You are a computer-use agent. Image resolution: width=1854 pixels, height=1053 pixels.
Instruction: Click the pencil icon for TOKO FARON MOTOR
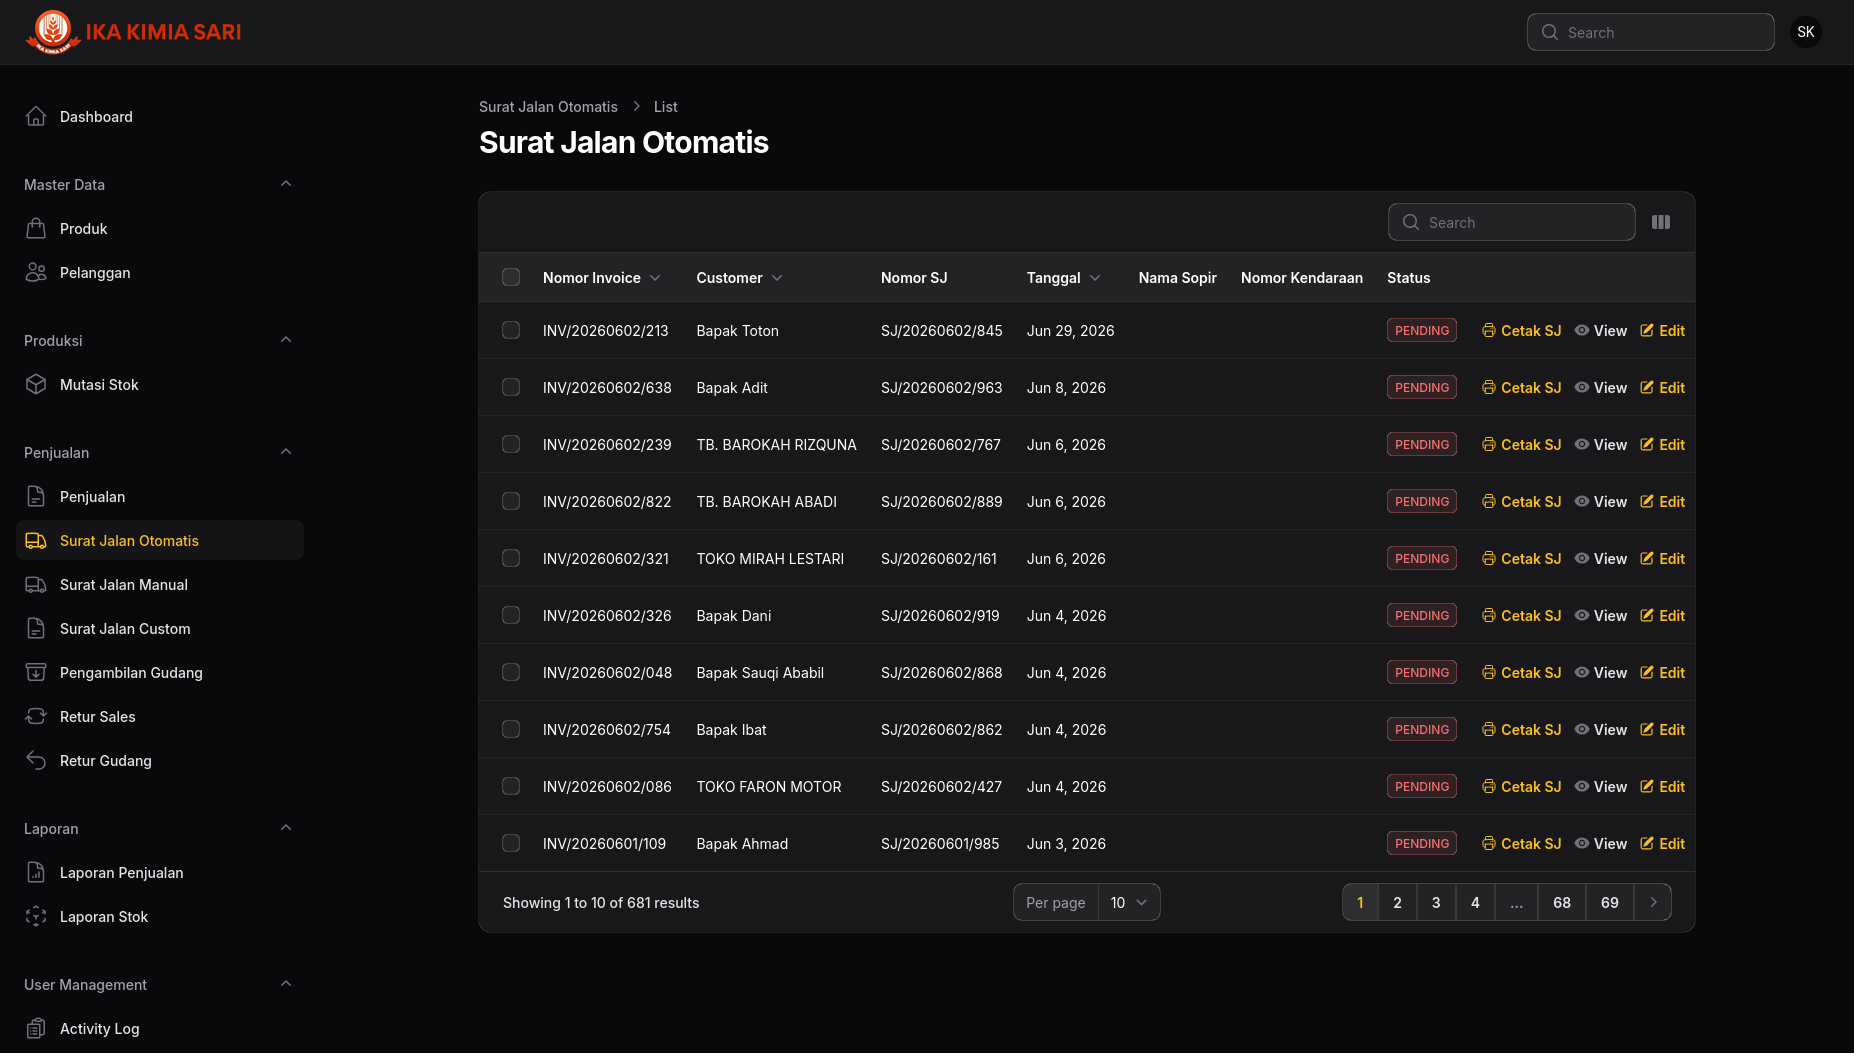point(1647,786)
